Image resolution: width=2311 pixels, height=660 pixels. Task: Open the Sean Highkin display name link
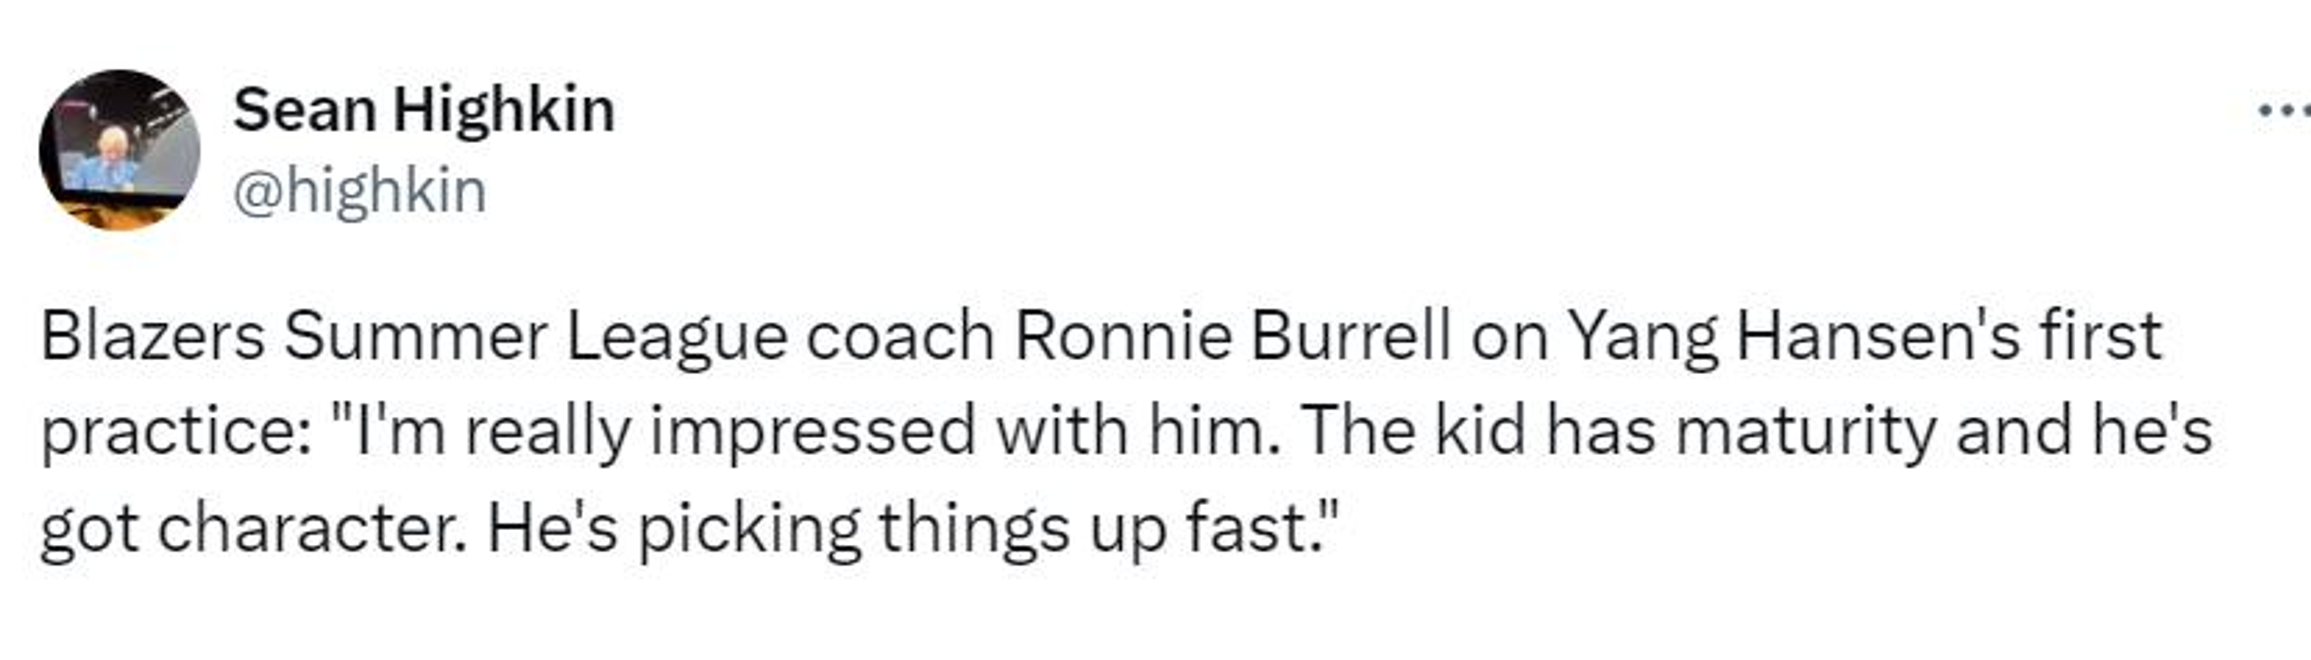point(424,109)
